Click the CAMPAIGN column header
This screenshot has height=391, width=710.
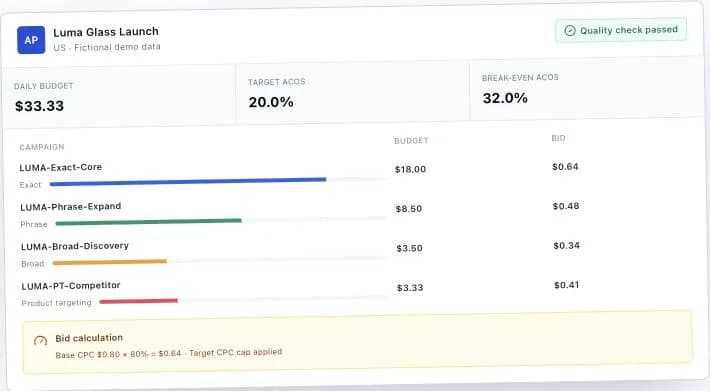pyautogui.click(x=42, y=147)
